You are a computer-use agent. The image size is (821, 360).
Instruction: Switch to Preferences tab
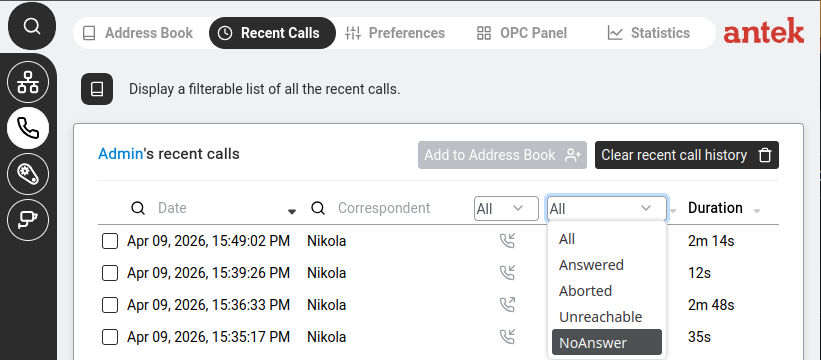(x=395, y=33)
